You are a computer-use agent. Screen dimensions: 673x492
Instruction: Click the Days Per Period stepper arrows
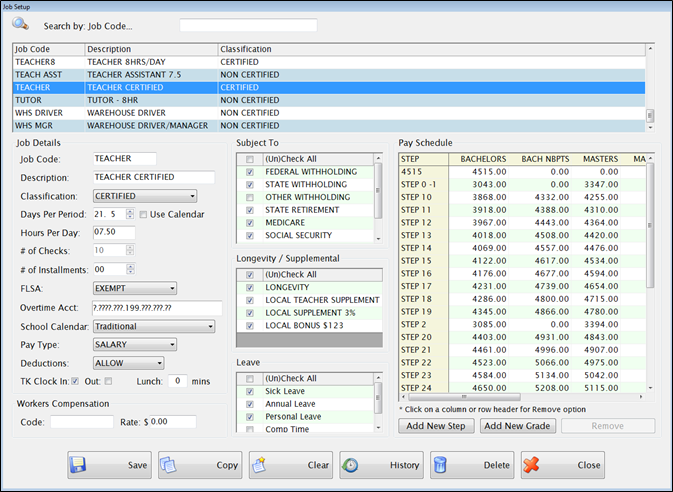[x=130, y=214]
